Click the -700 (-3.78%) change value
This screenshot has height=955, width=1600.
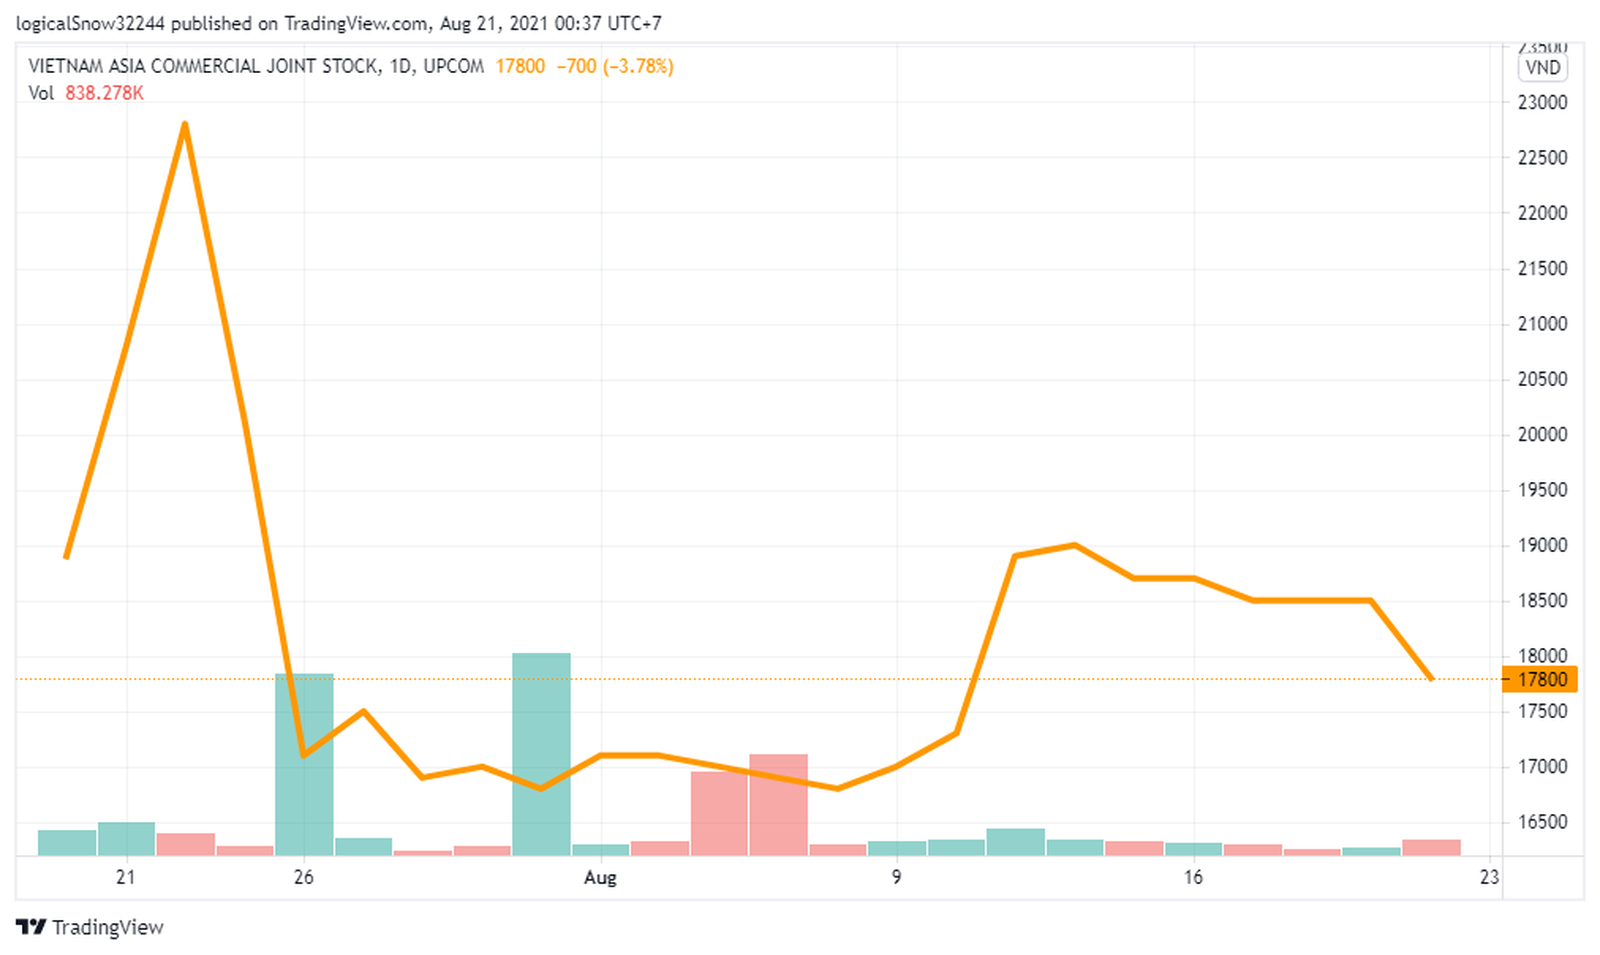(x=615, y=66)
